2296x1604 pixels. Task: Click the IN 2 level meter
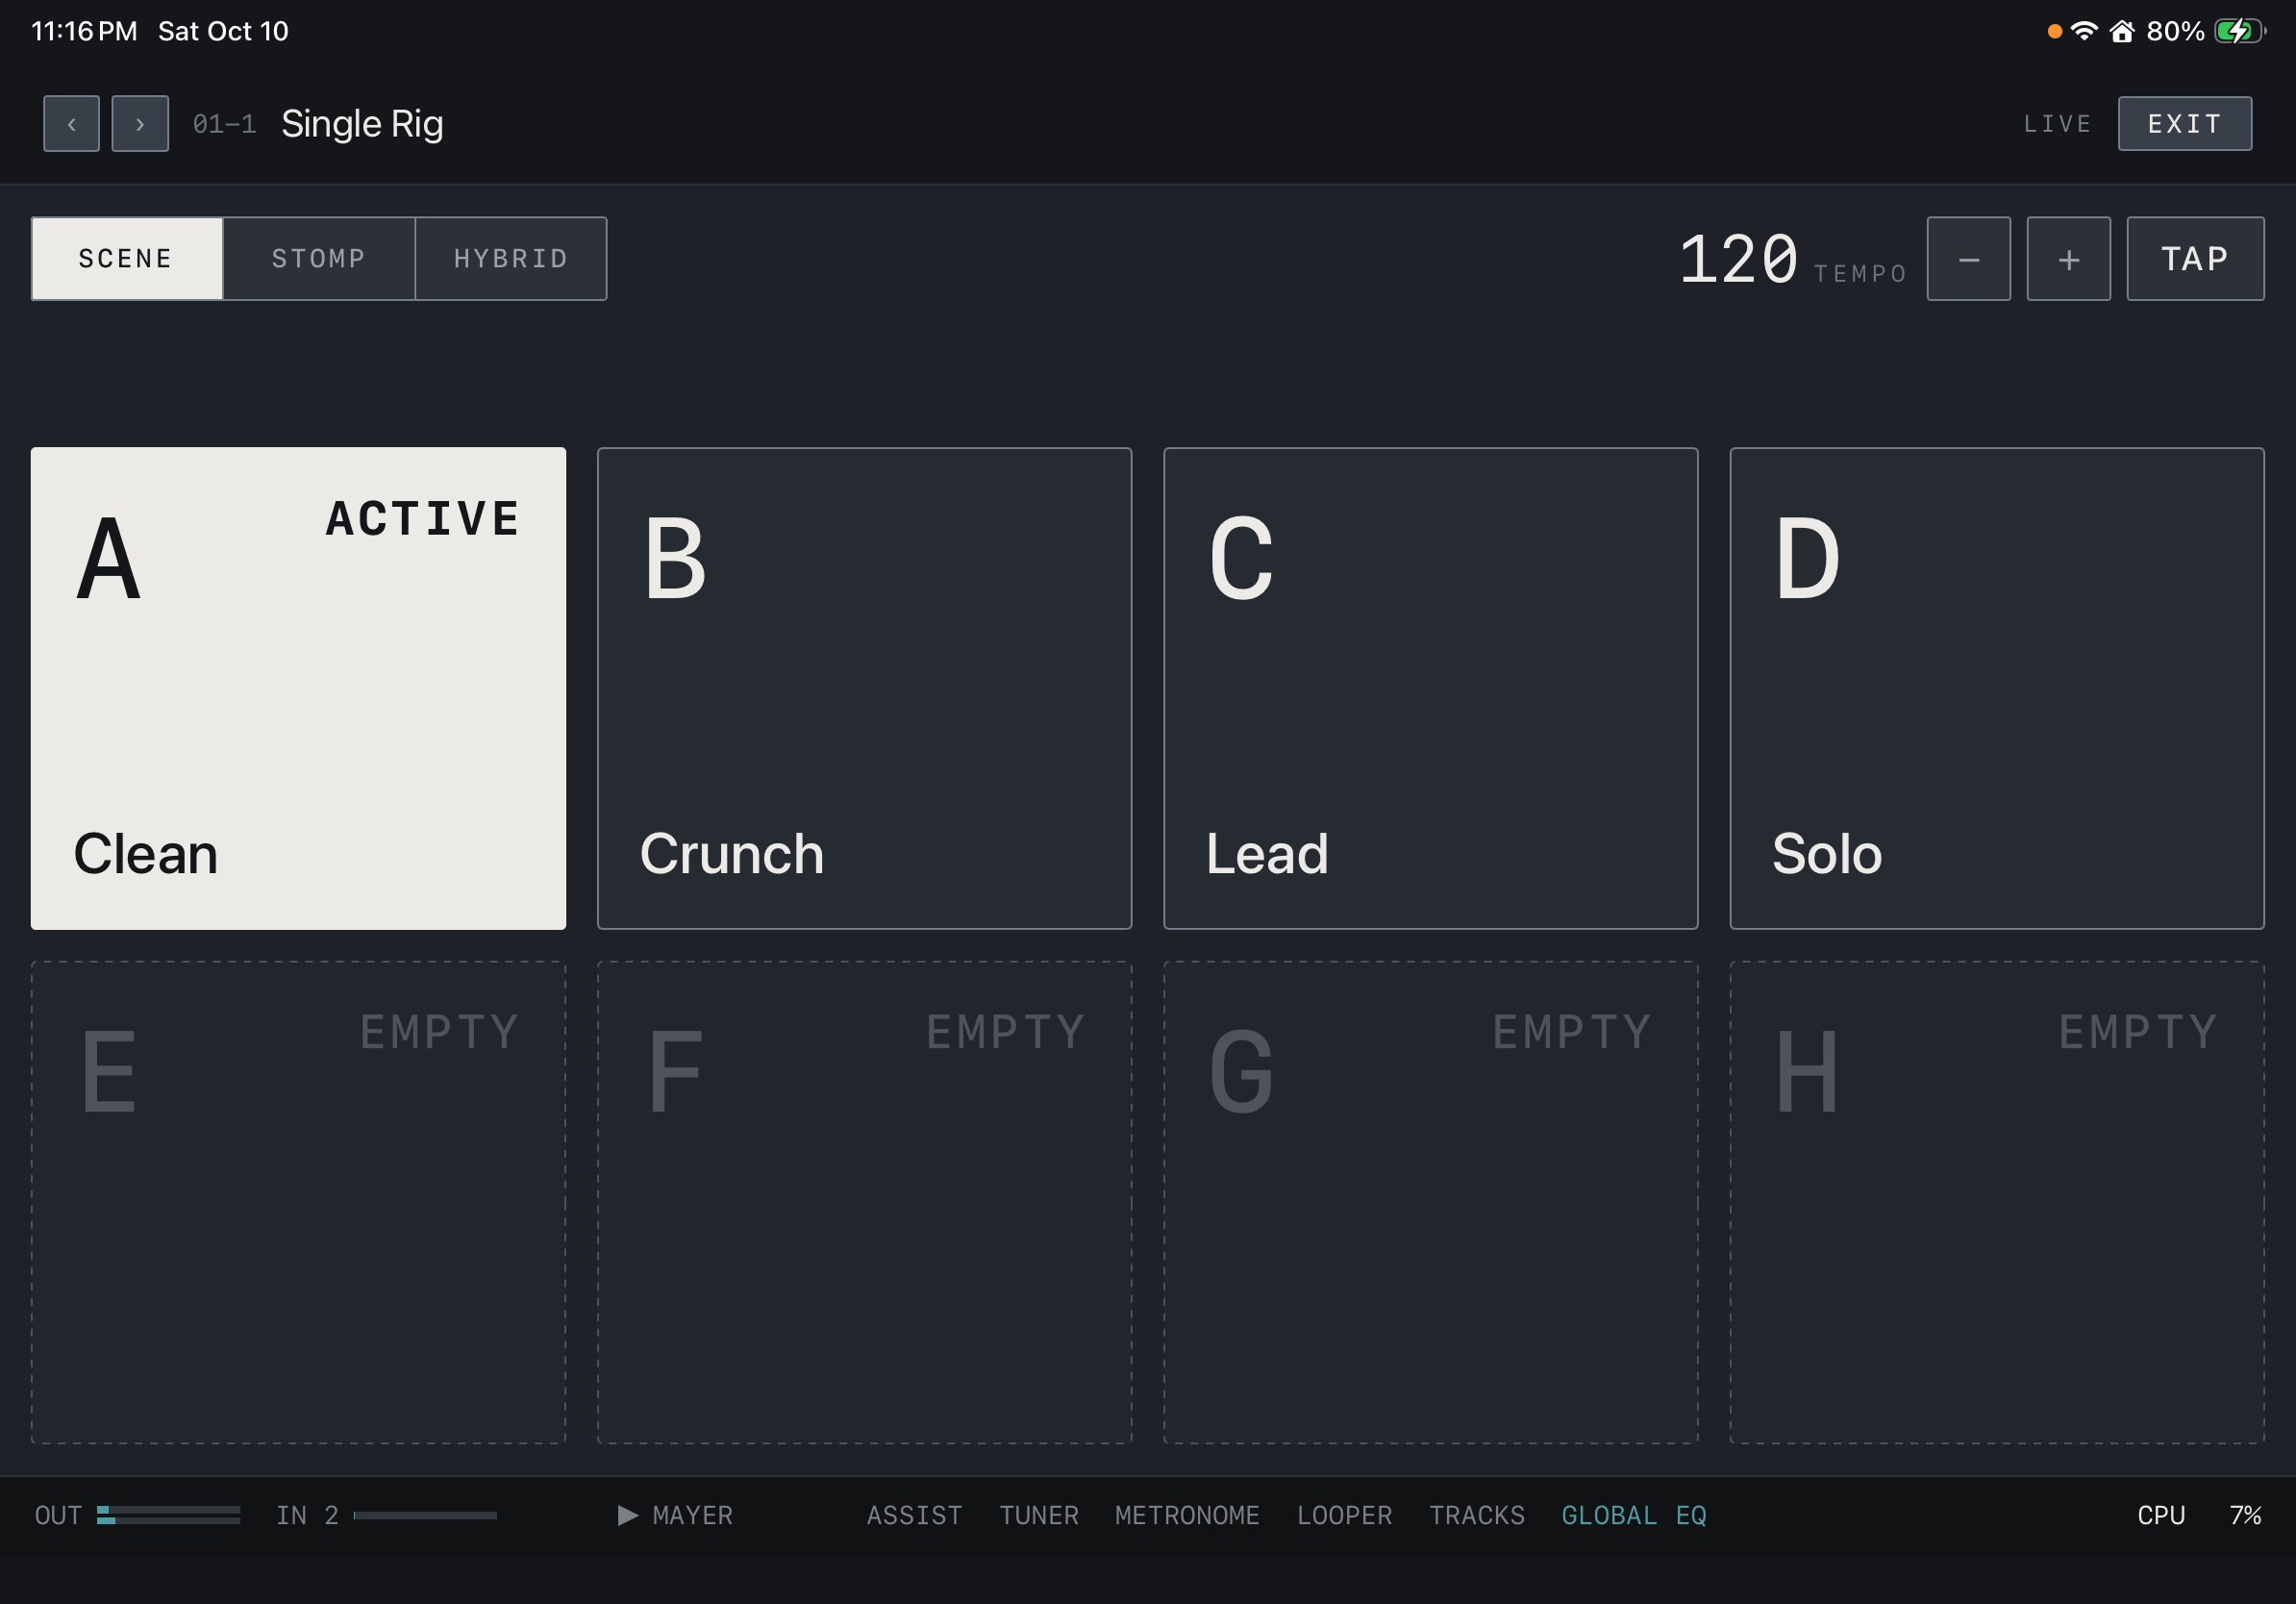[x=425, y=1515]
